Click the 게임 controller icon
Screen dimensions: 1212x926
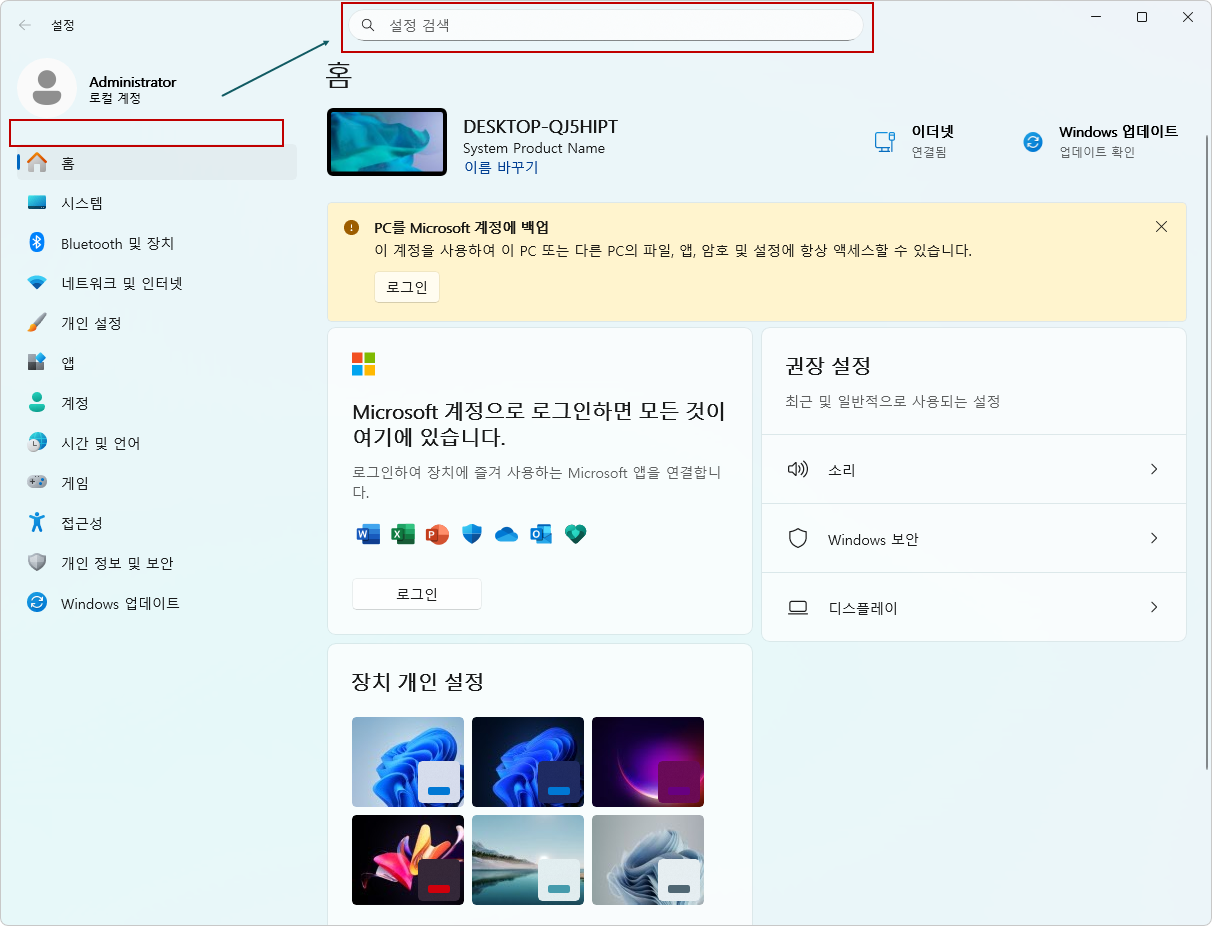tap(37, 482)
